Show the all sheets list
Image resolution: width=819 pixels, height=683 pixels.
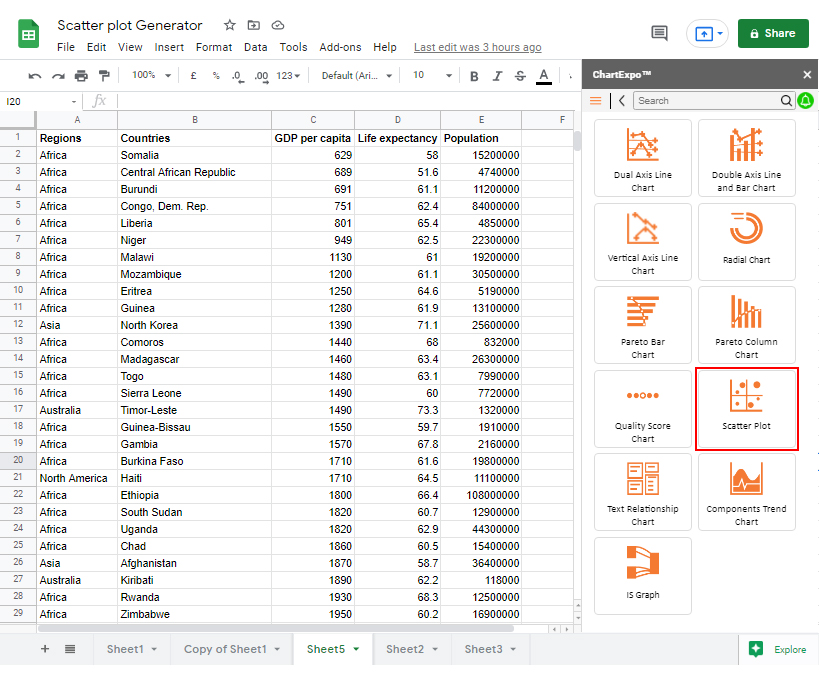[x=70, y=649]
